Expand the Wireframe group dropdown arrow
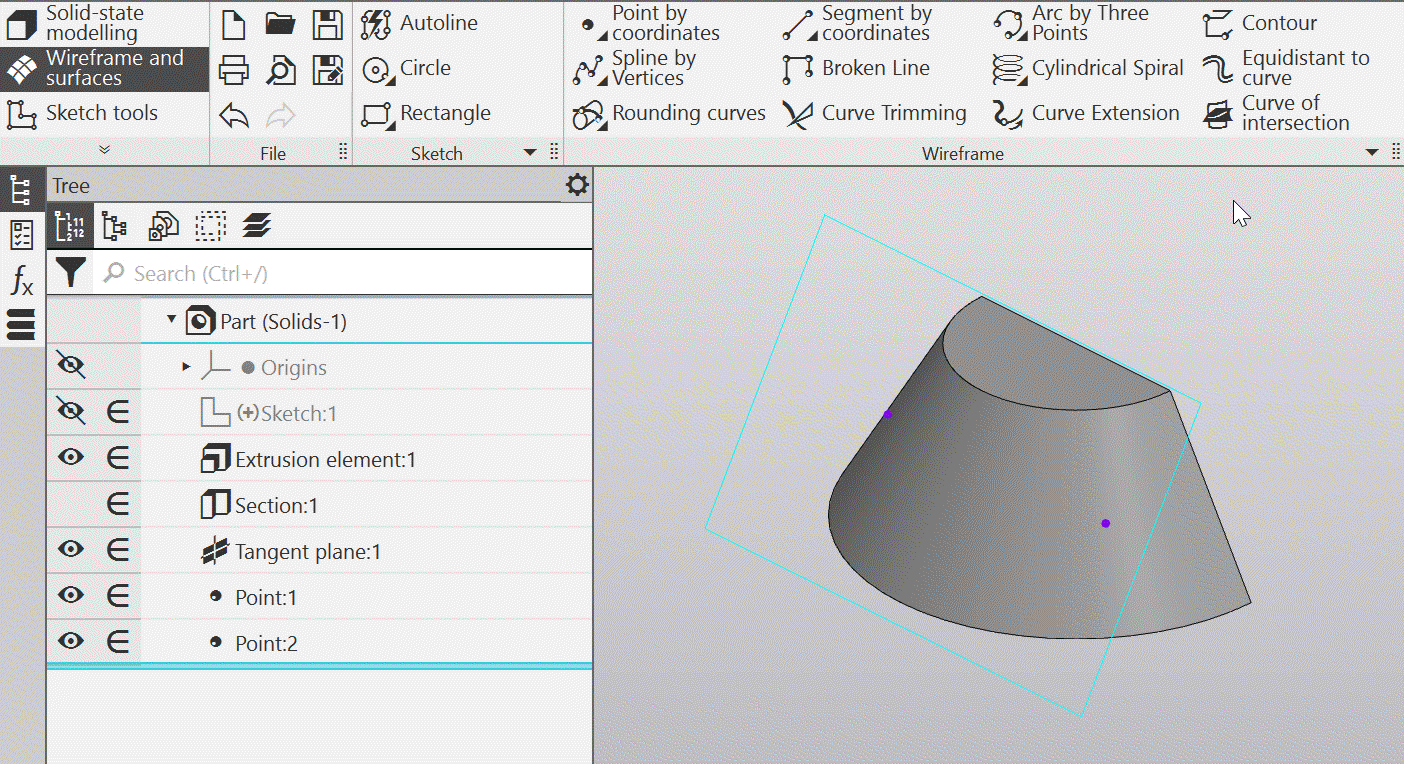 [1372, 153]
